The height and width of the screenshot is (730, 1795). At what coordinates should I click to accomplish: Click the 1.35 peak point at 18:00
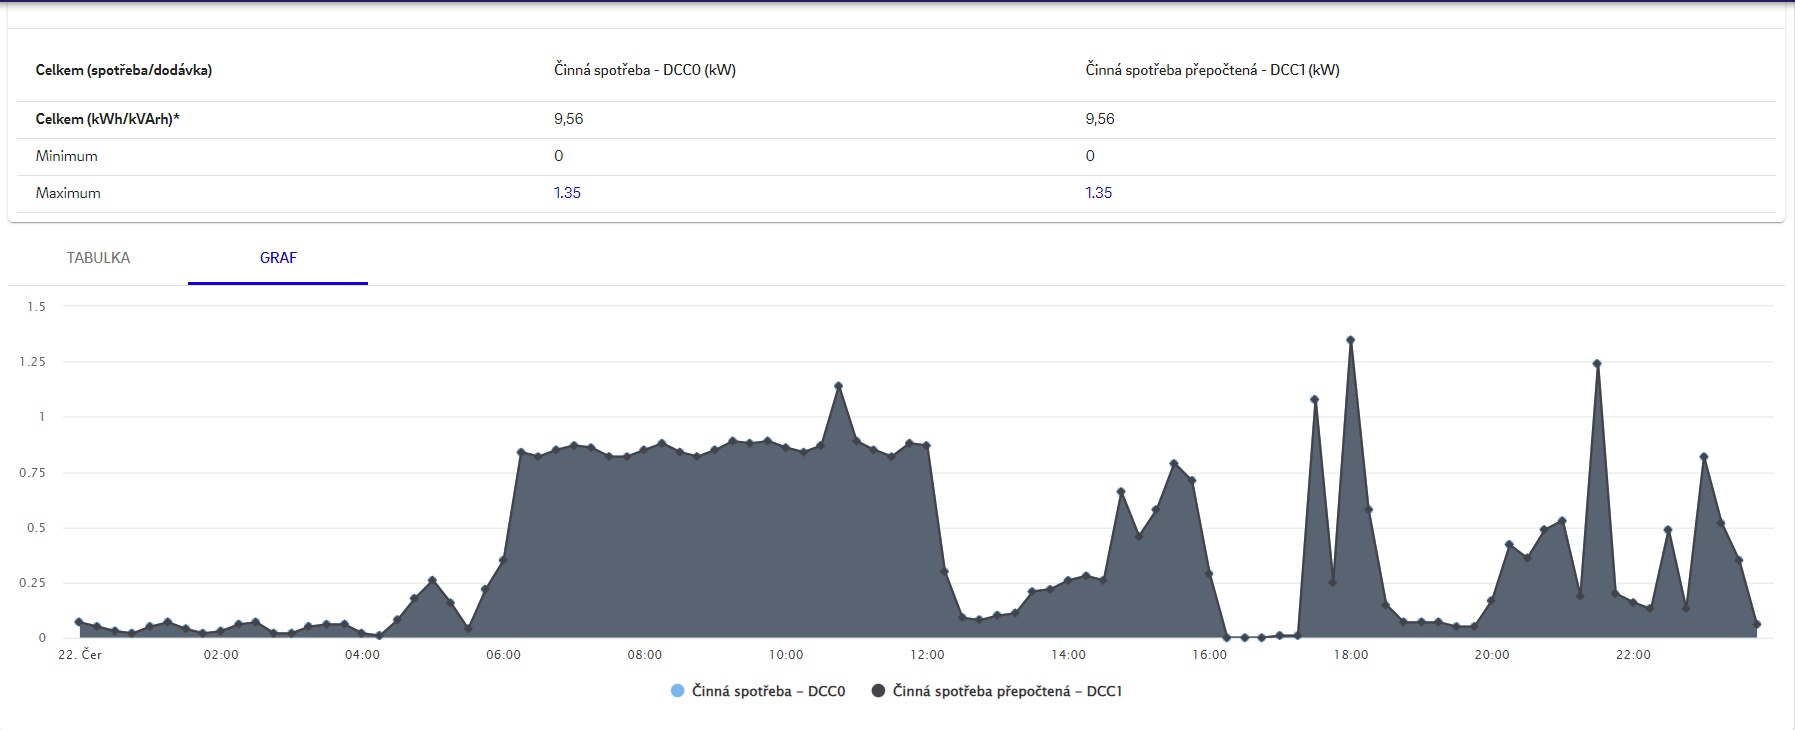pyautogui.click(x=1350, y=340)
